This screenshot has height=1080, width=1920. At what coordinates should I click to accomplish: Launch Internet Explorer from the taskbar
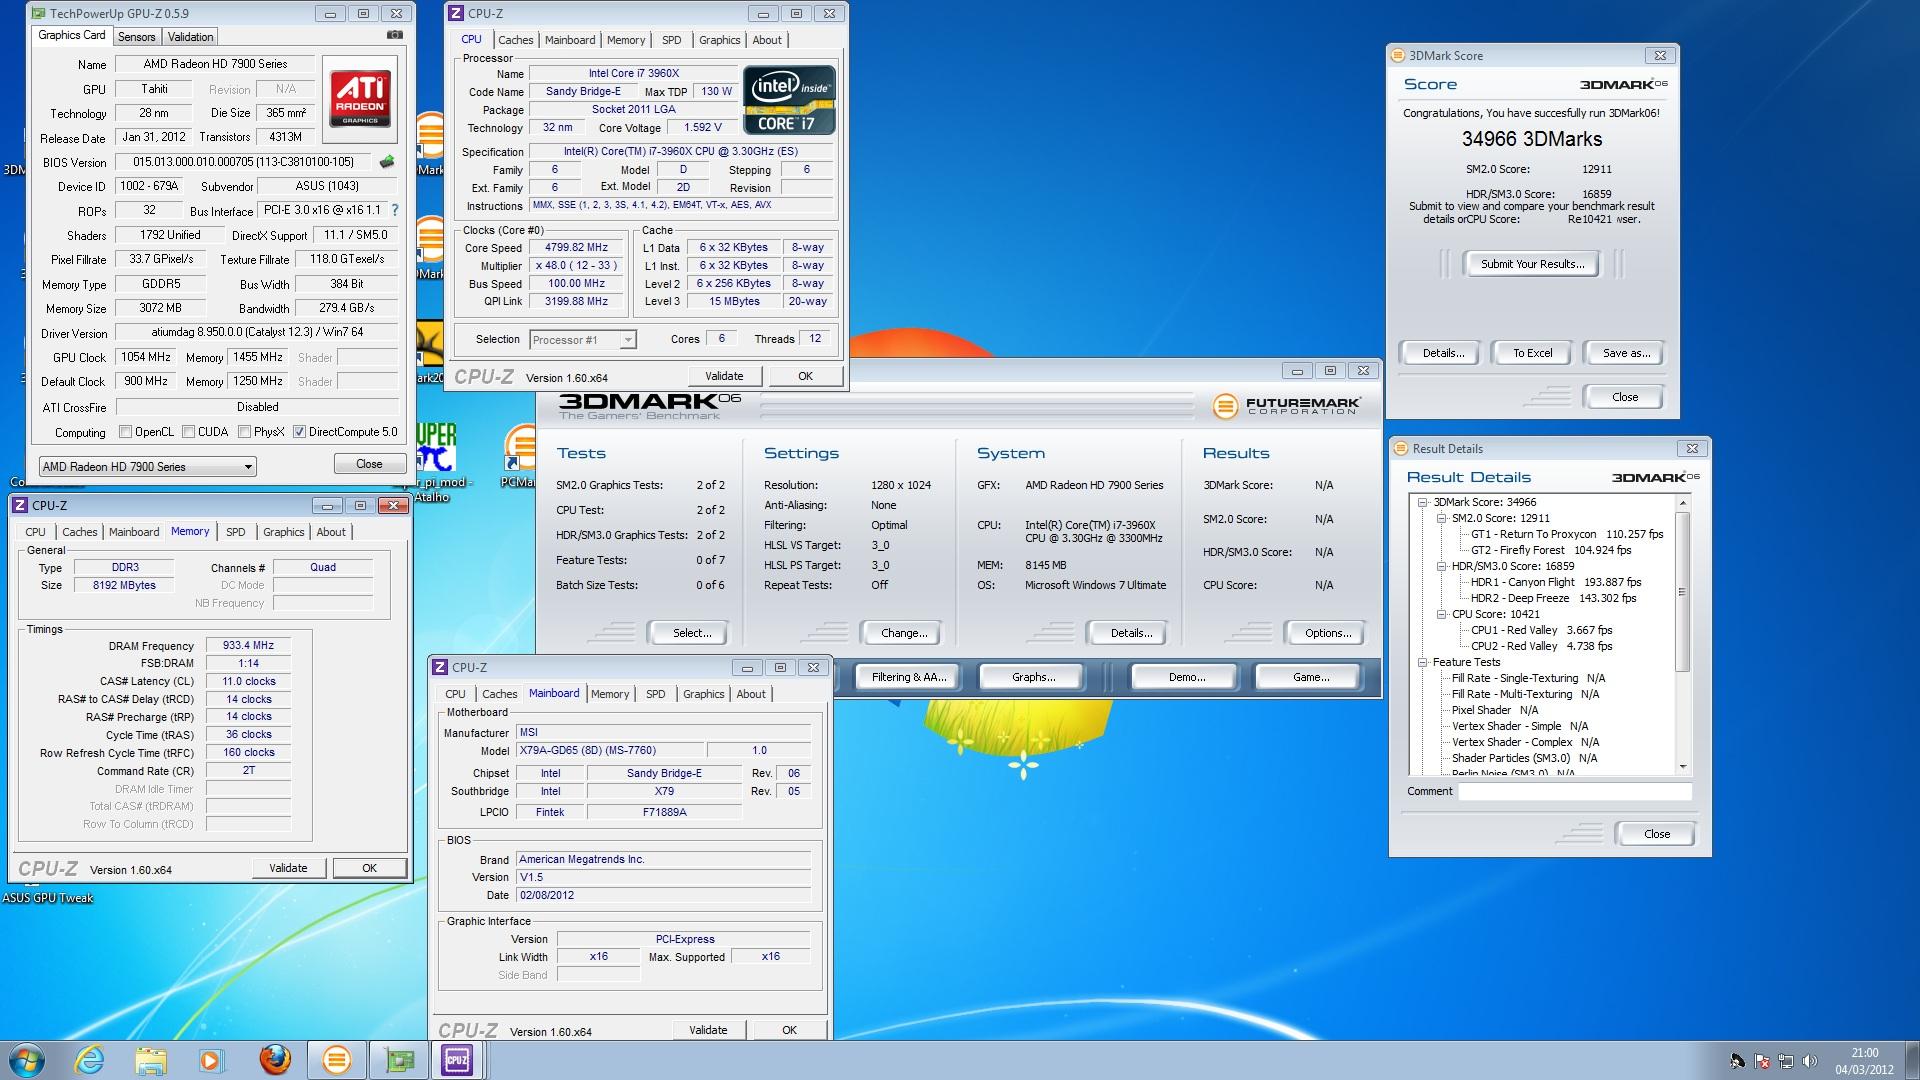tap(90, 1060)
